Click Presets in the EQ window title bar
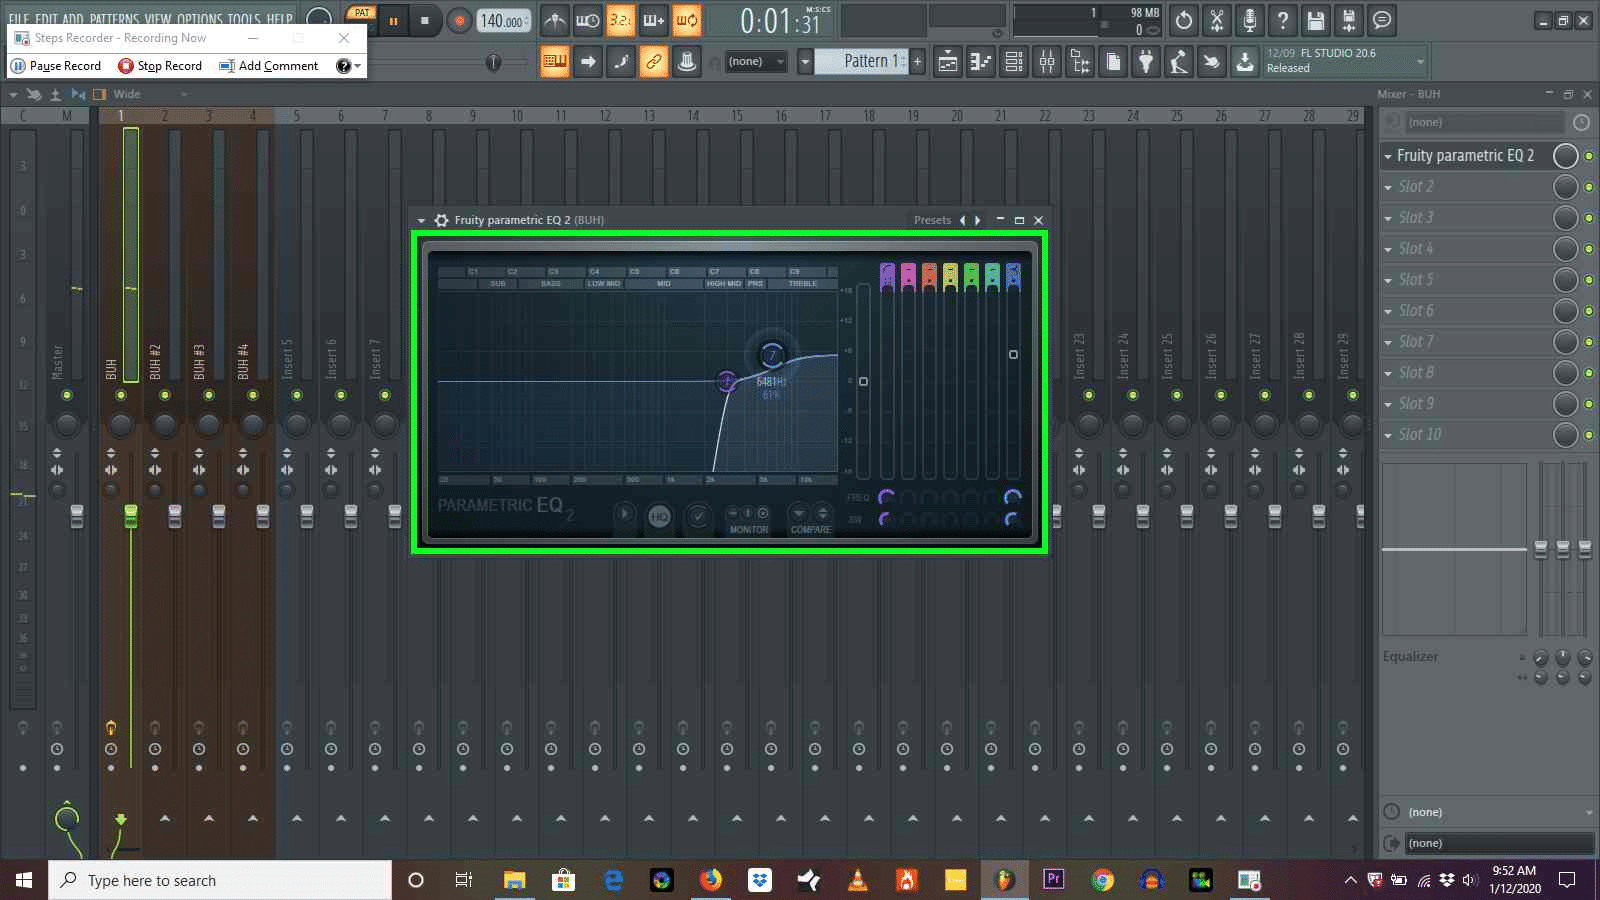The width and height of the screenshot is (1600, 900). pyautogui.click(x=932, y=220)
